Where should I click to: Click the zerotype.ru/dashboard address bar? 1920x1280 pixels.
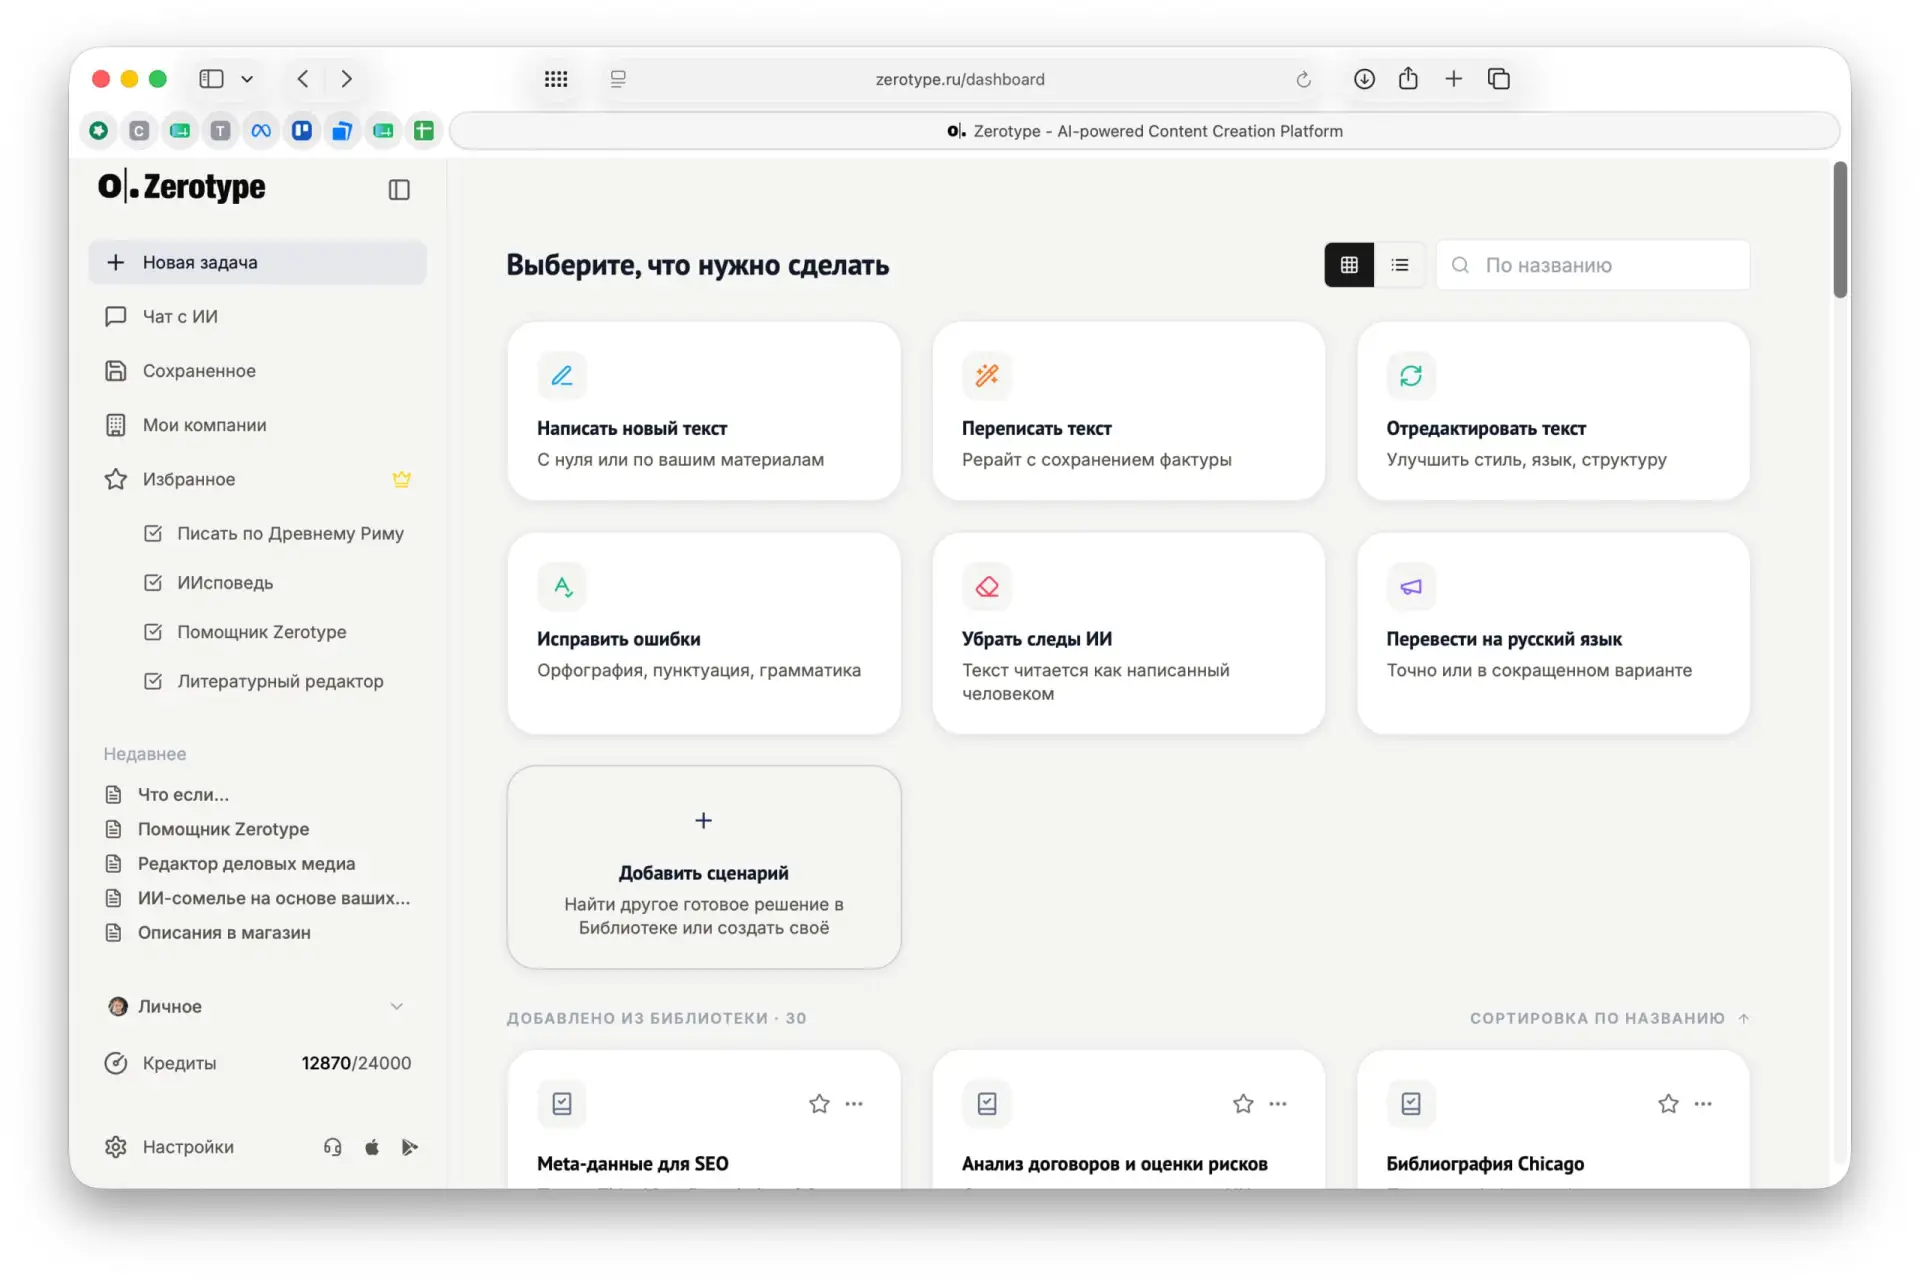pos(960,79)
